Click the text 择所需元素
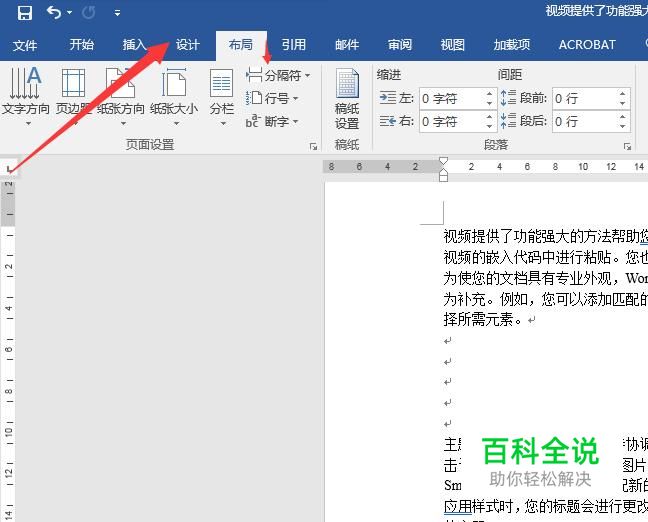This screenshot has height=522, width=648. (x=478, y=319)
